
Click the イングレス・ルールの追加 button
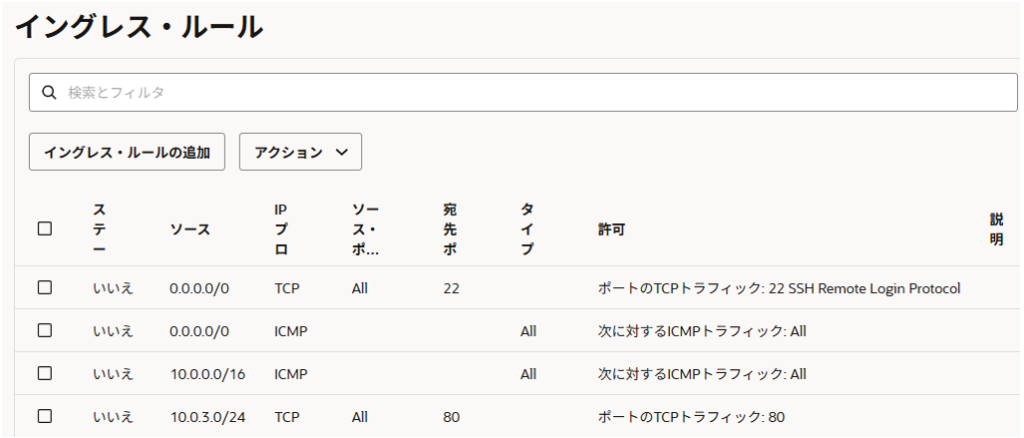pyautogui.click(x=127, y=152)
